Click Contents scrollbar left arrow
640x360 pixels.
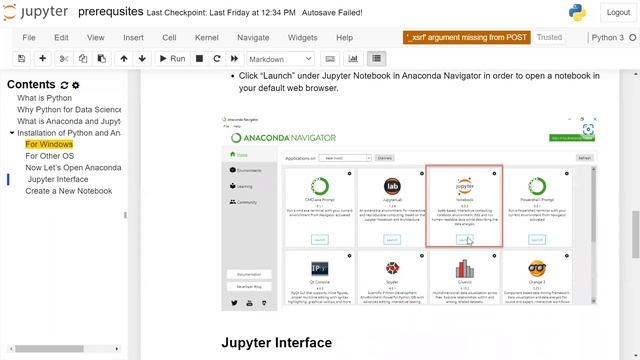click(11, 349)
